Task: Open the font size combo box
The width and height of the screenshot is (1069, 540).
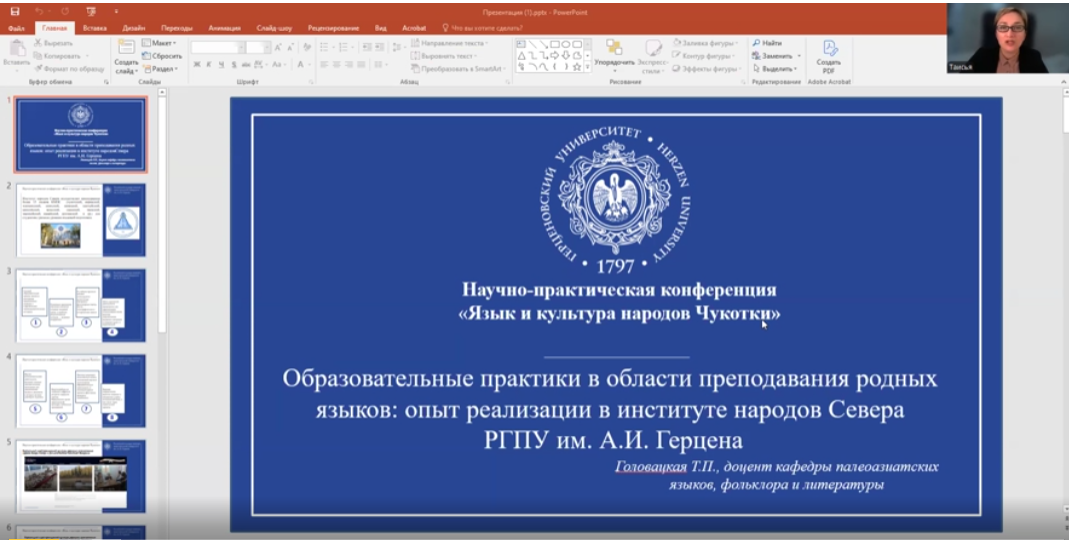Action: (258, 47)
